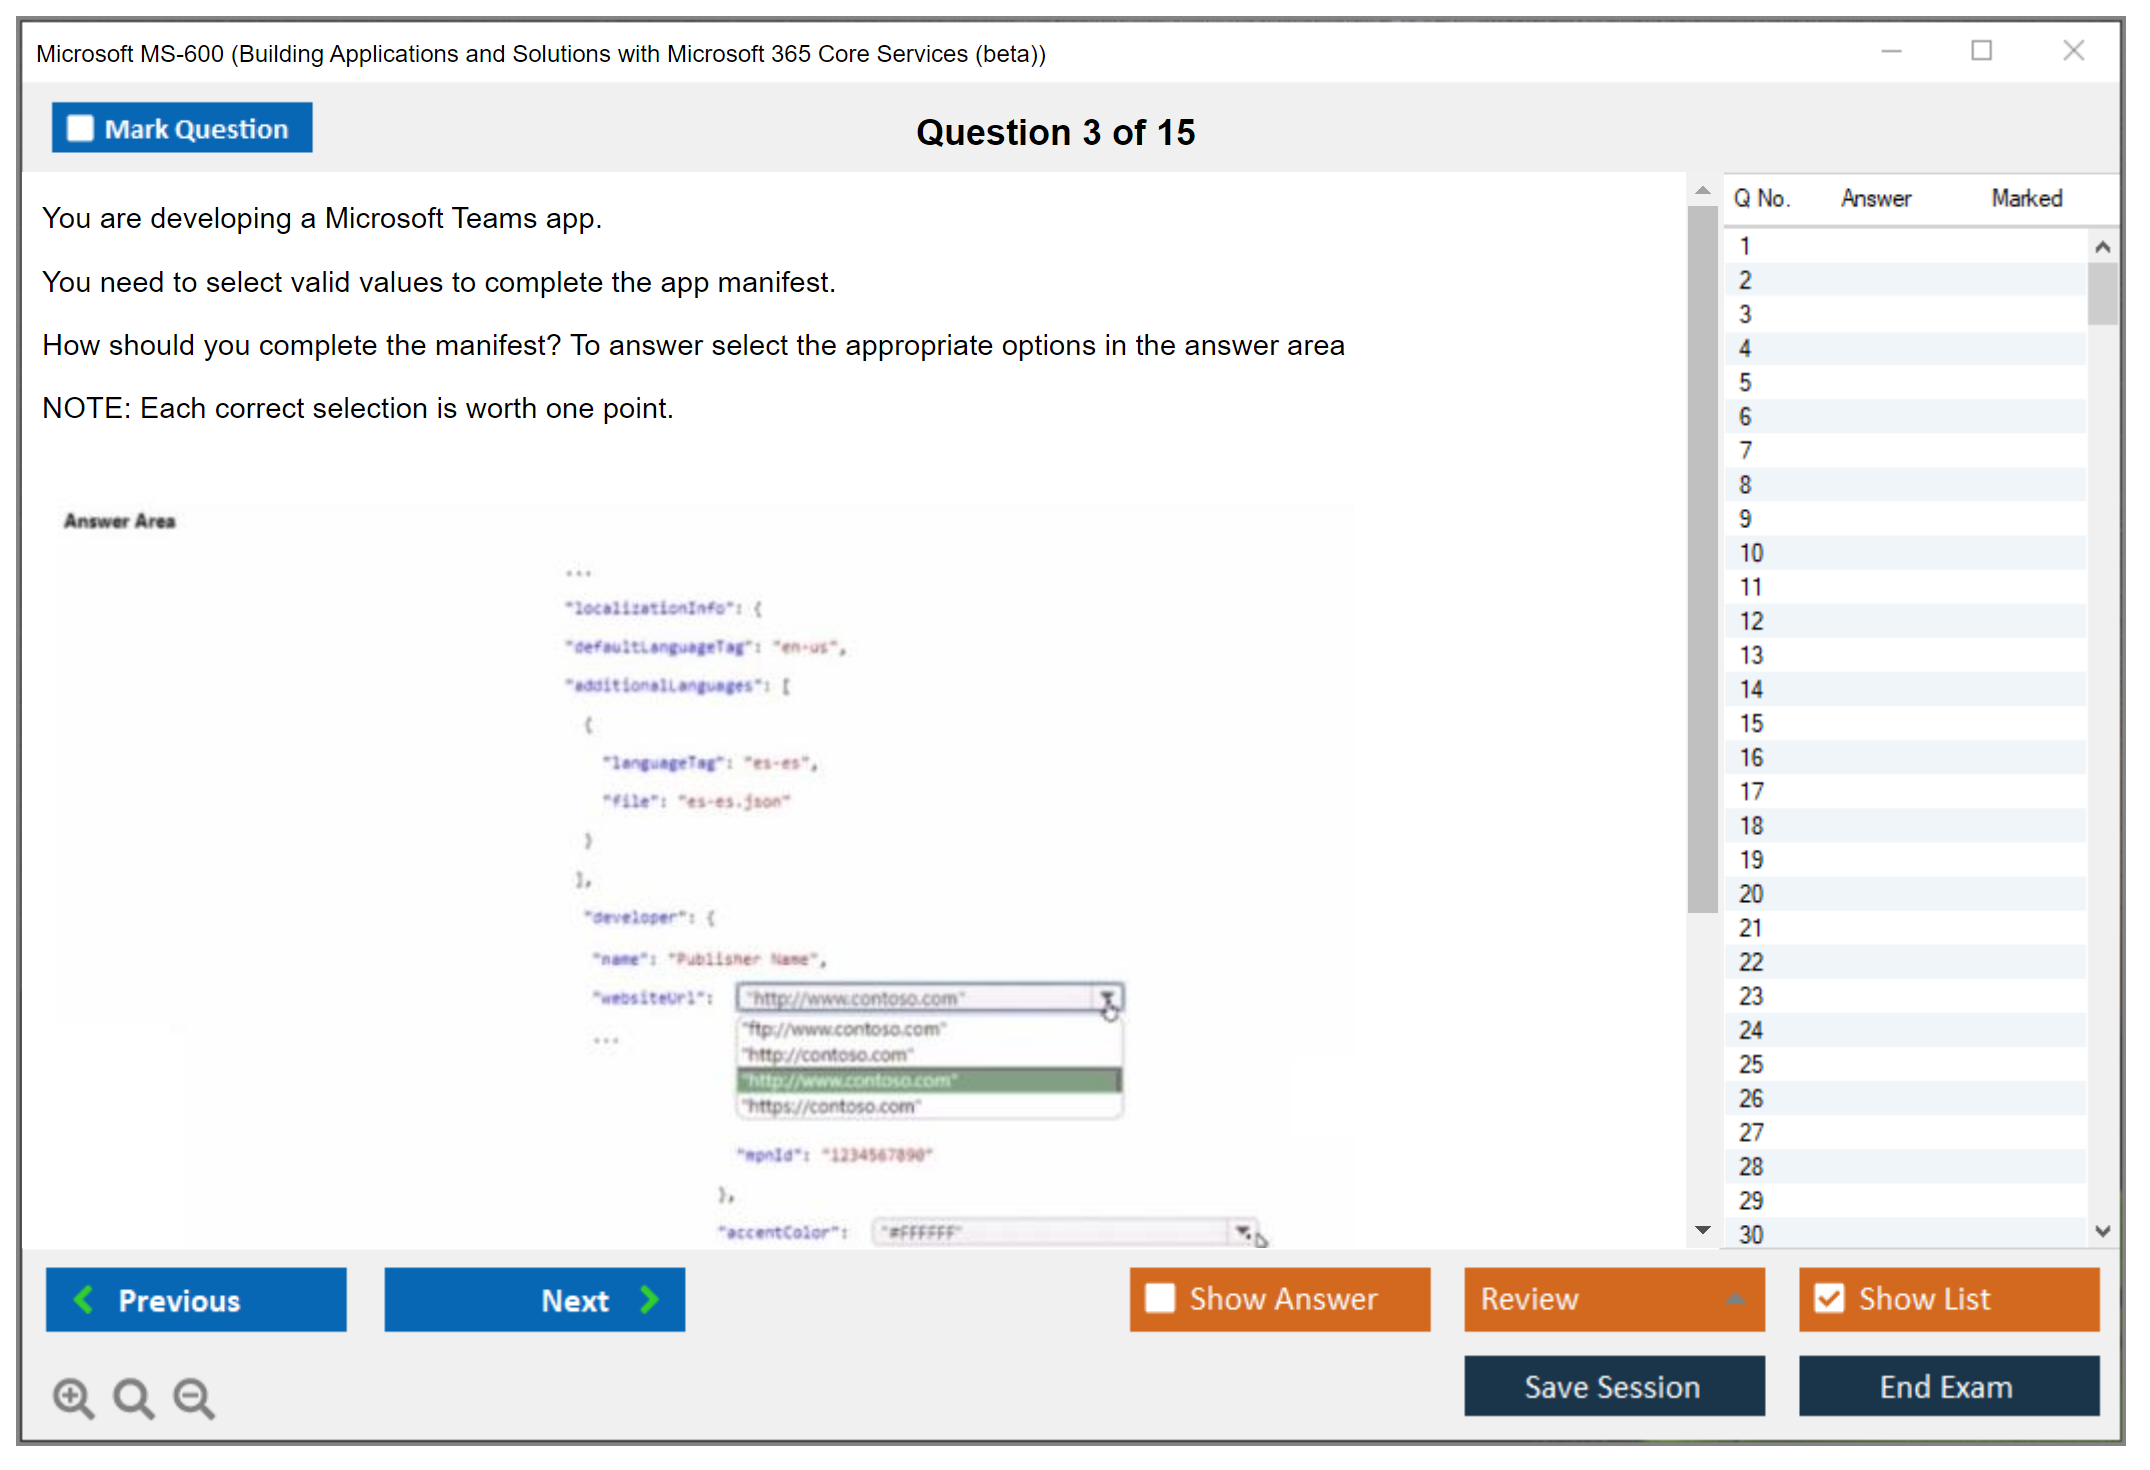Expand the websiteUrl dropdown arrow
This screenshot has height=1470, width=2150.
pos(1107,998)
